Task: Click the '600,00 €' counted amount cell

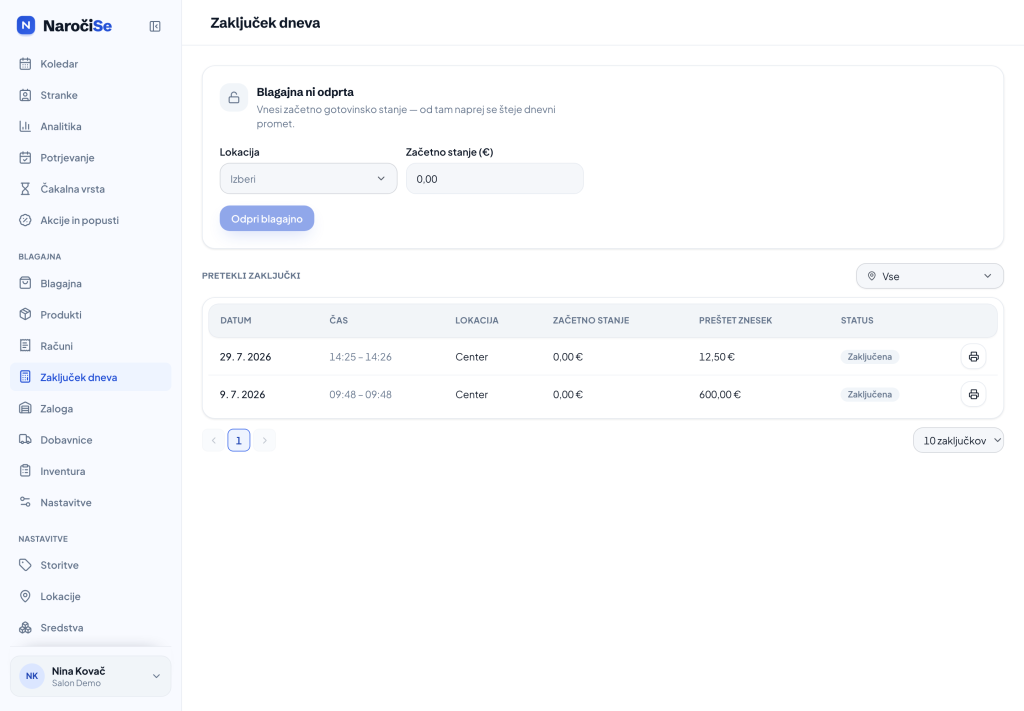Action: click(x=720, y=395)
